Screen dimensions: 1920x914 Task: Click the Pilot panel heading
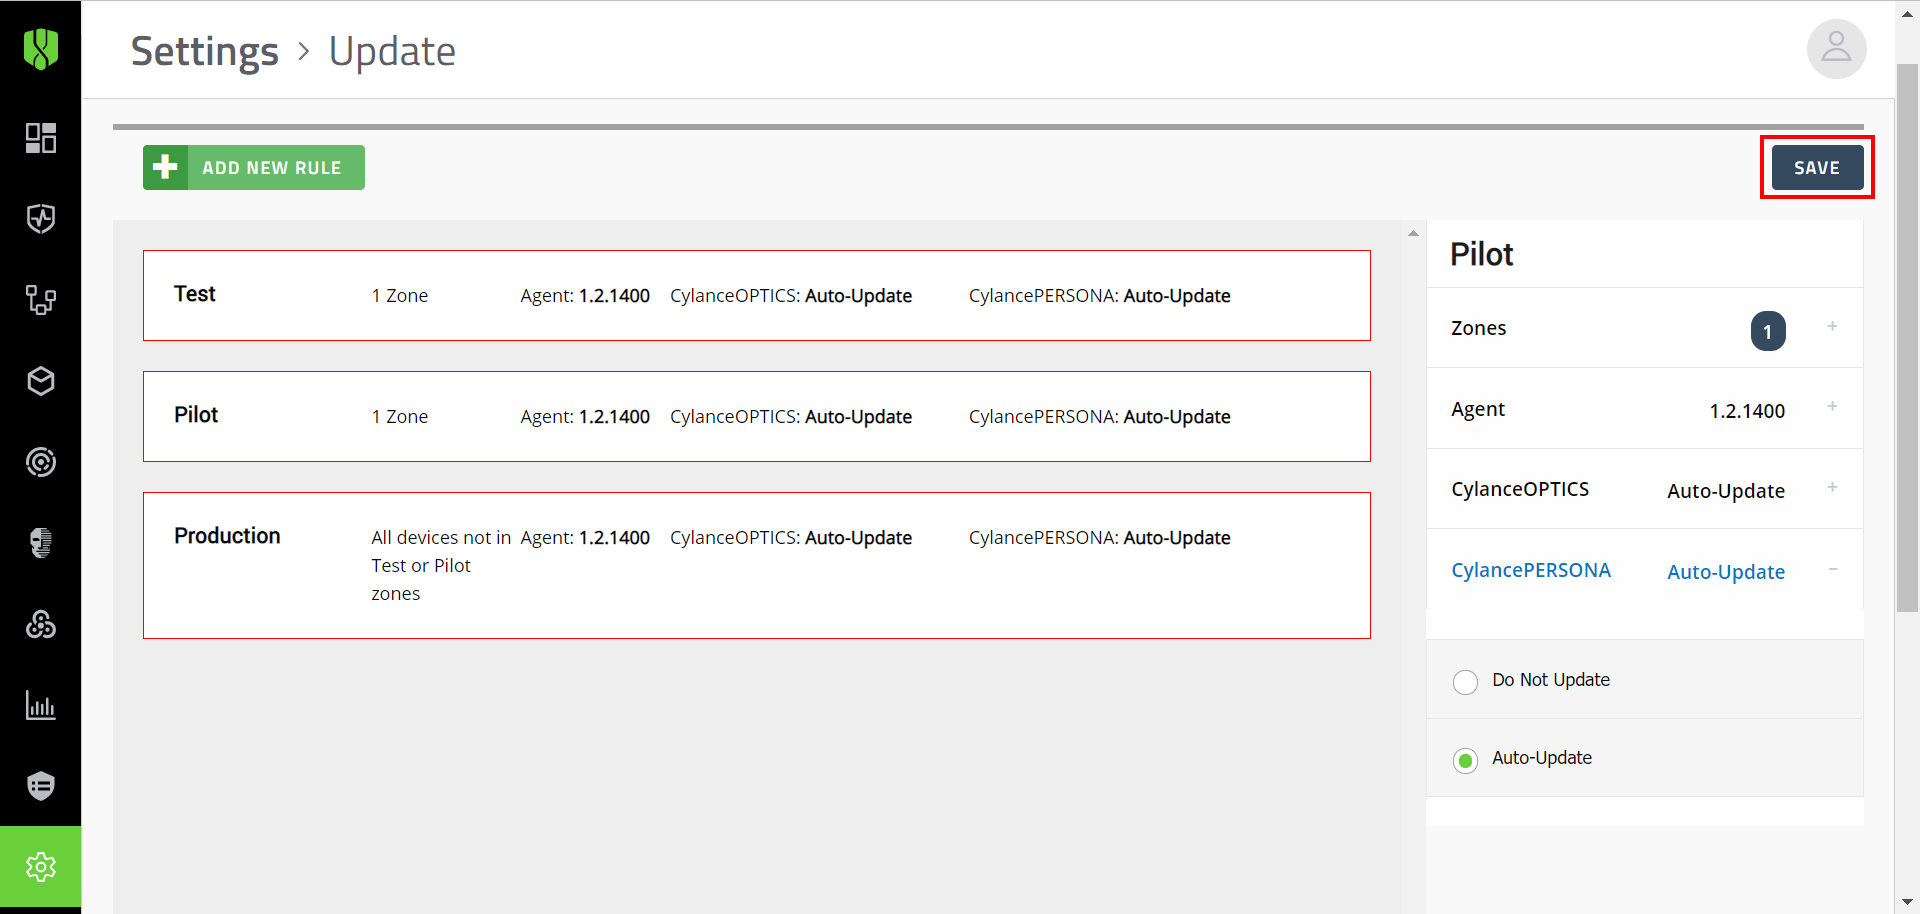[x=1481, y=254]
